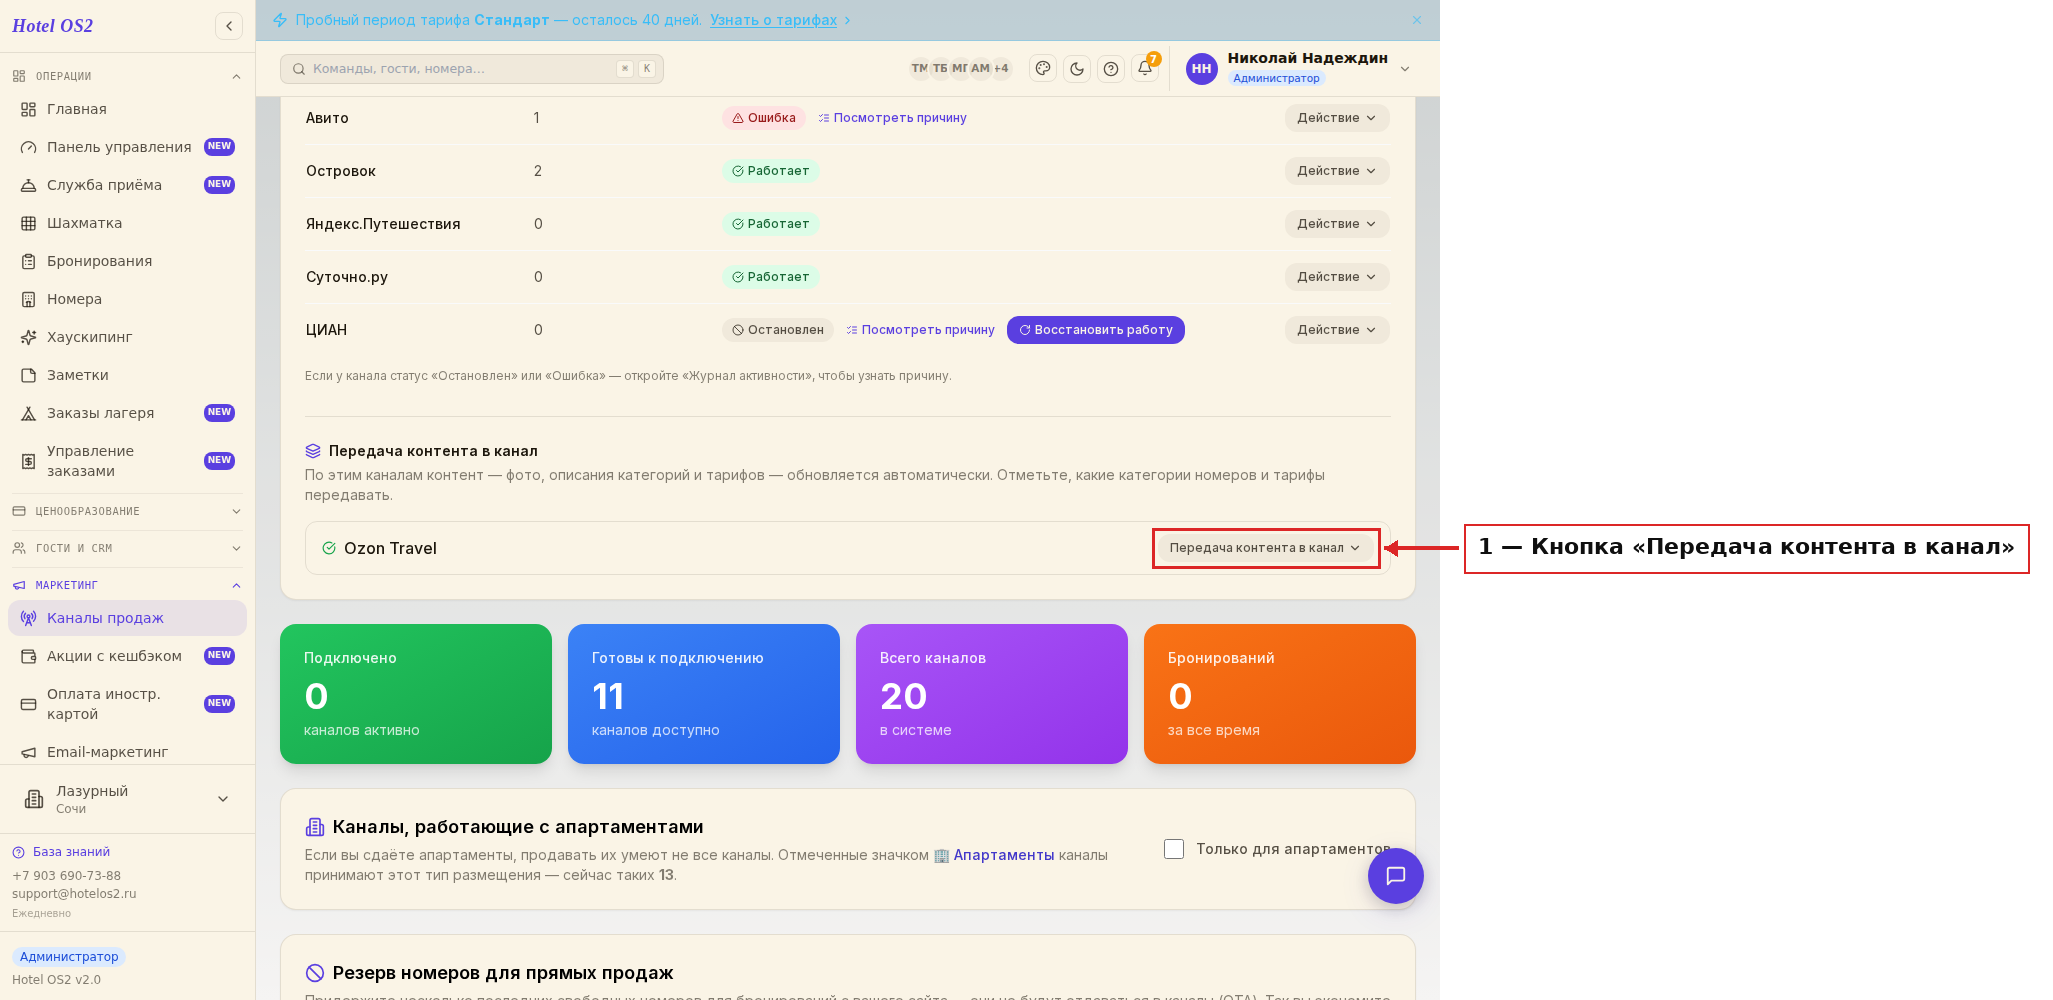
Task: Open the theme palette icon
Action: pyautogui.click(x=1043, y=69)
